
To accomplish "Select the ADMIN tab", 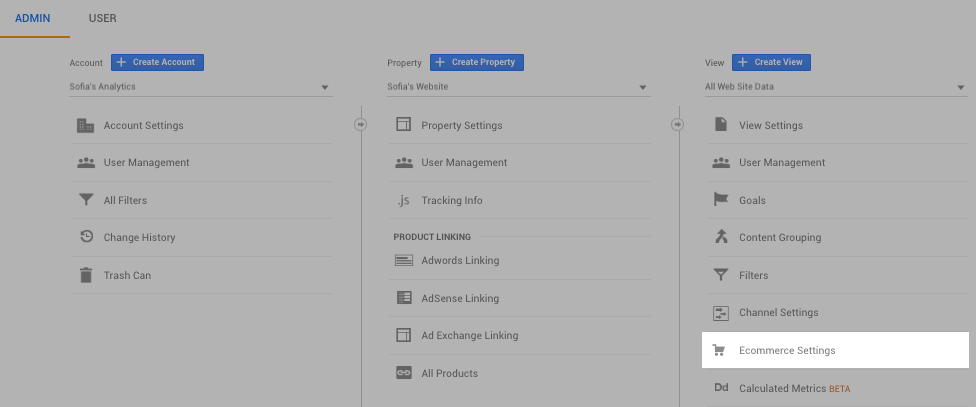I will (34, 18).
